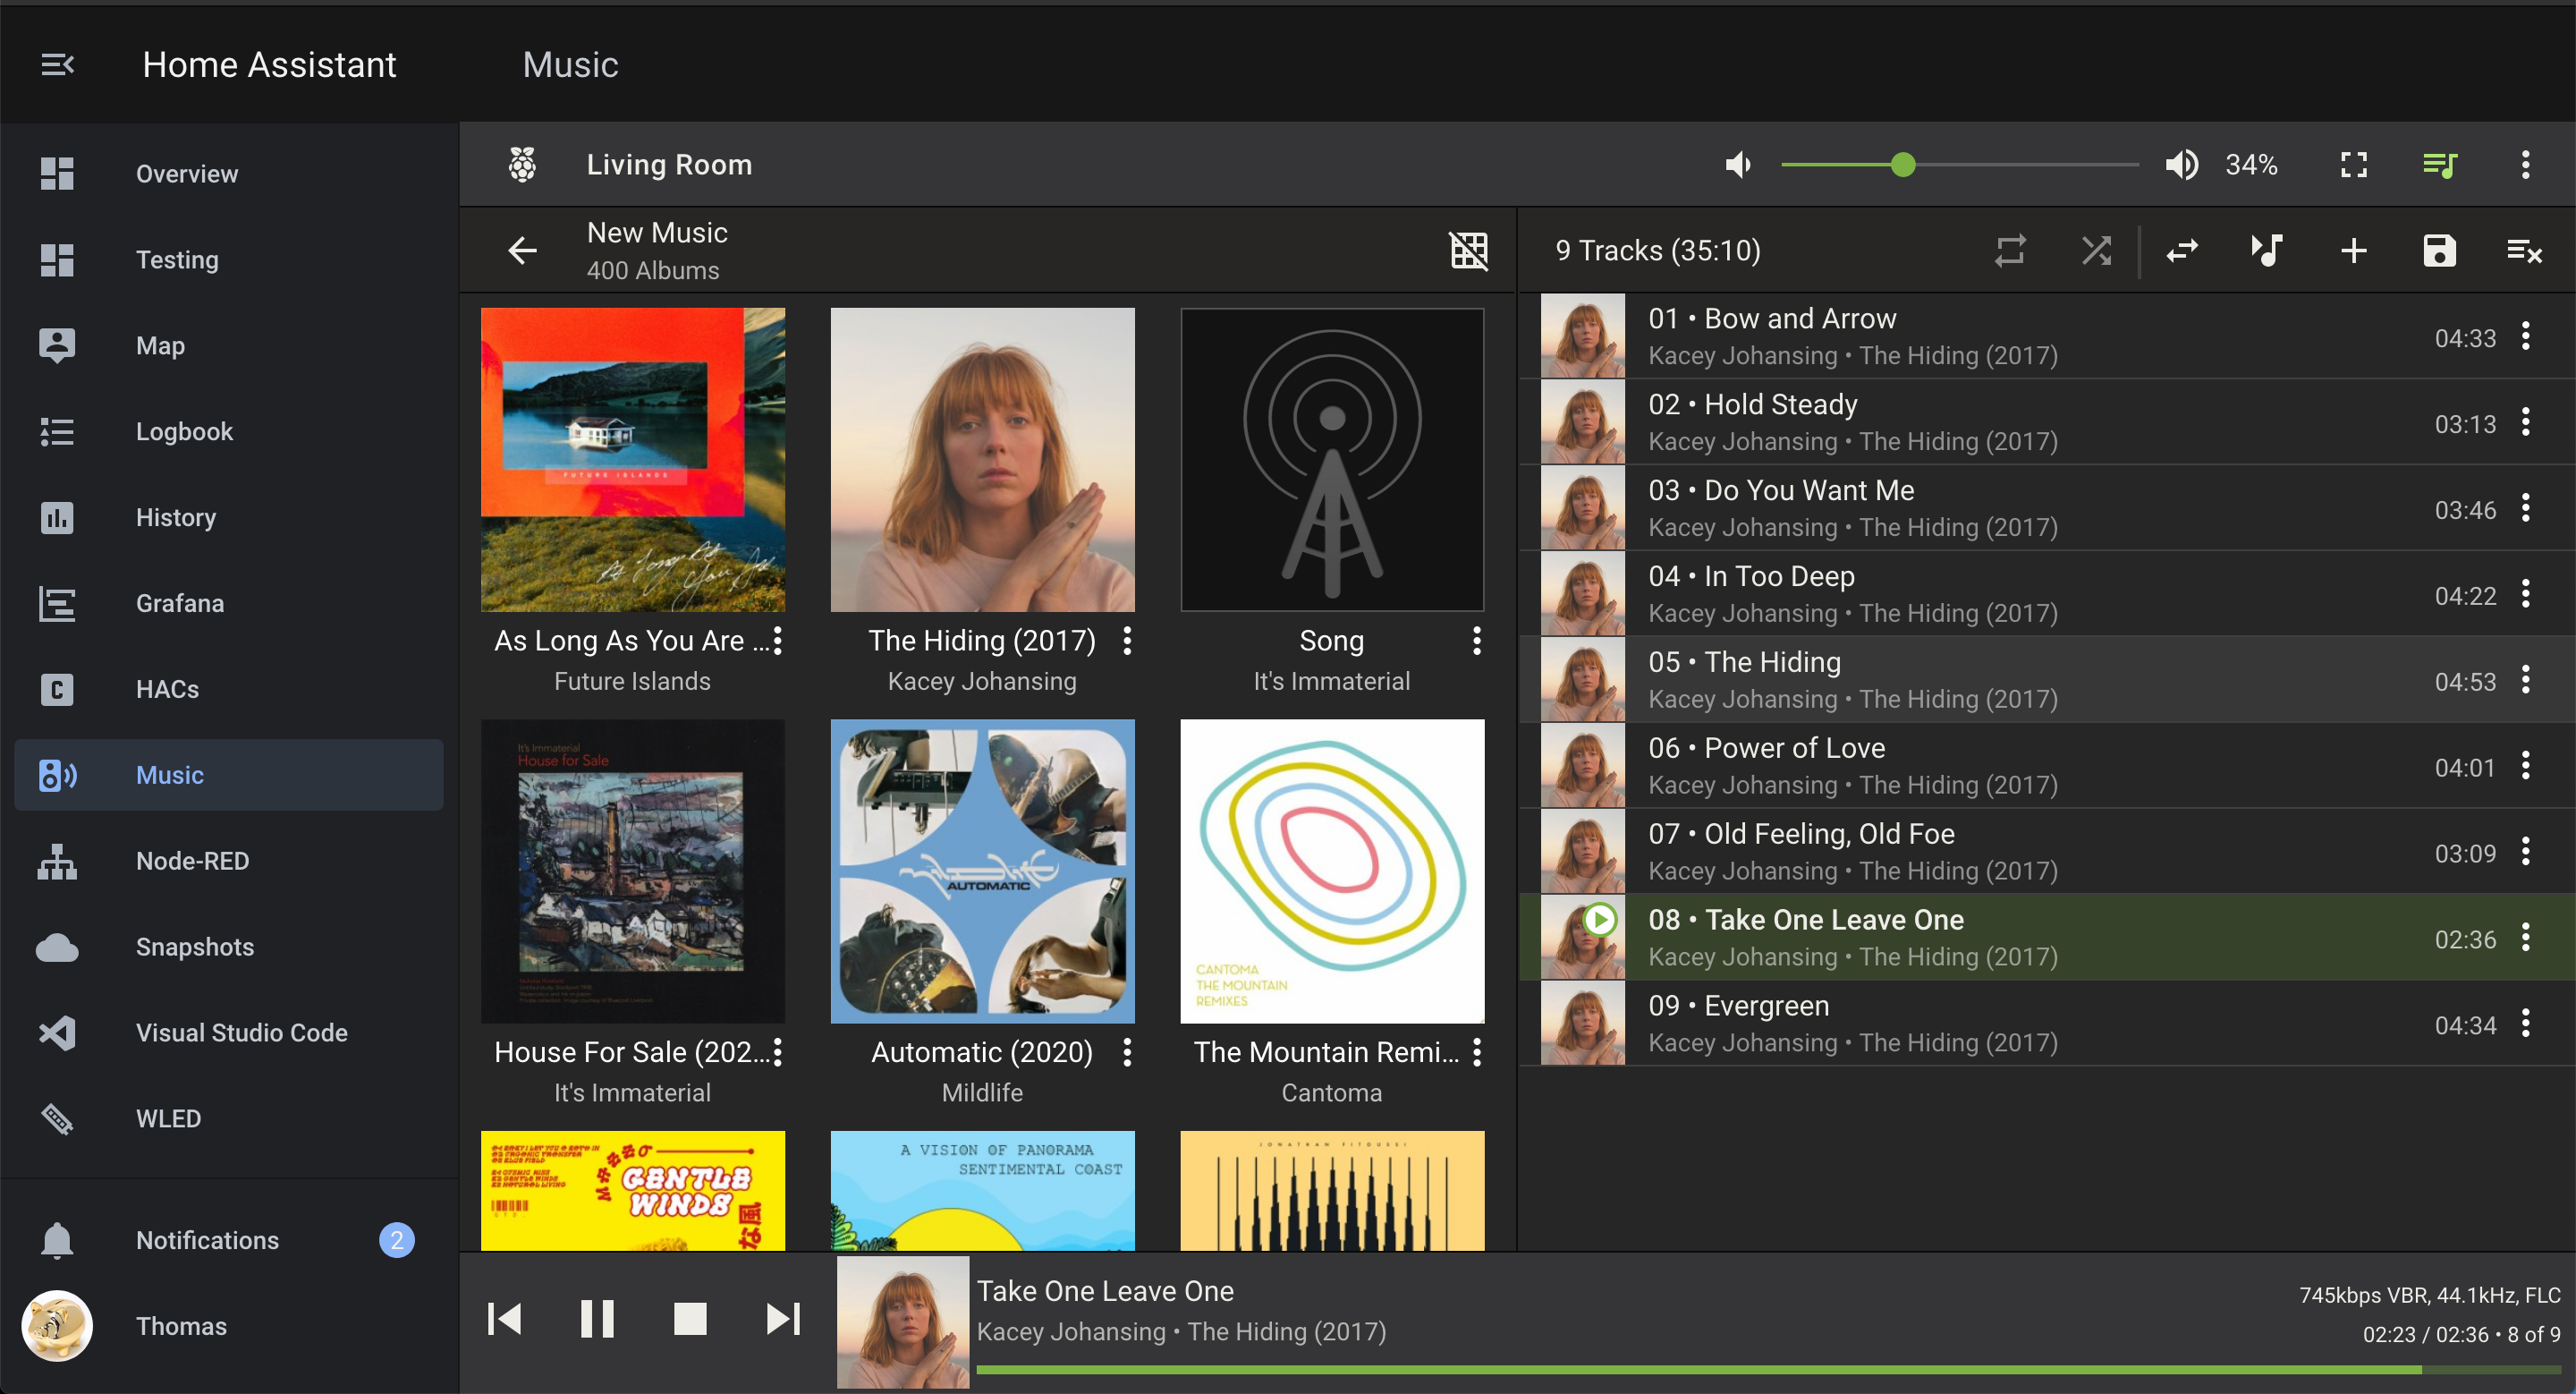Open the Overview dashboard
Screen dimensions: 2576x1394
point(228,173)
